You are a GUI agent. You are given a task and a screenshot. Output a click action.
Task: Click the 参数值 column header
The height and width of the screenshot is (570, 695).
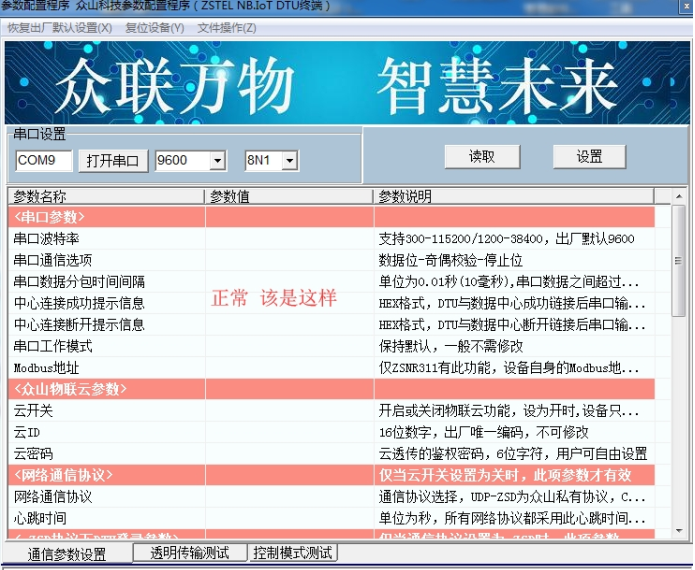(x=289, y=196)
